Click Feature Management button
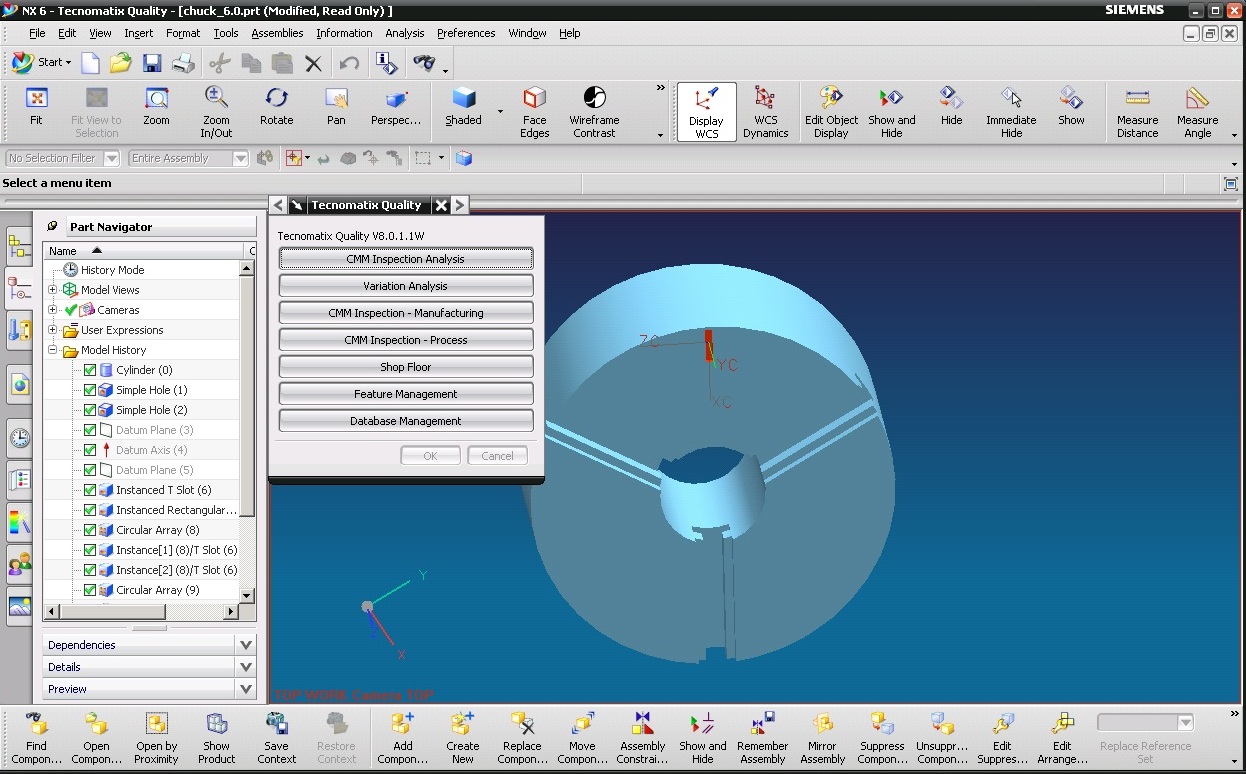Screen dimensions: 1246x774 pyautogui.click(x=406, y=394)
